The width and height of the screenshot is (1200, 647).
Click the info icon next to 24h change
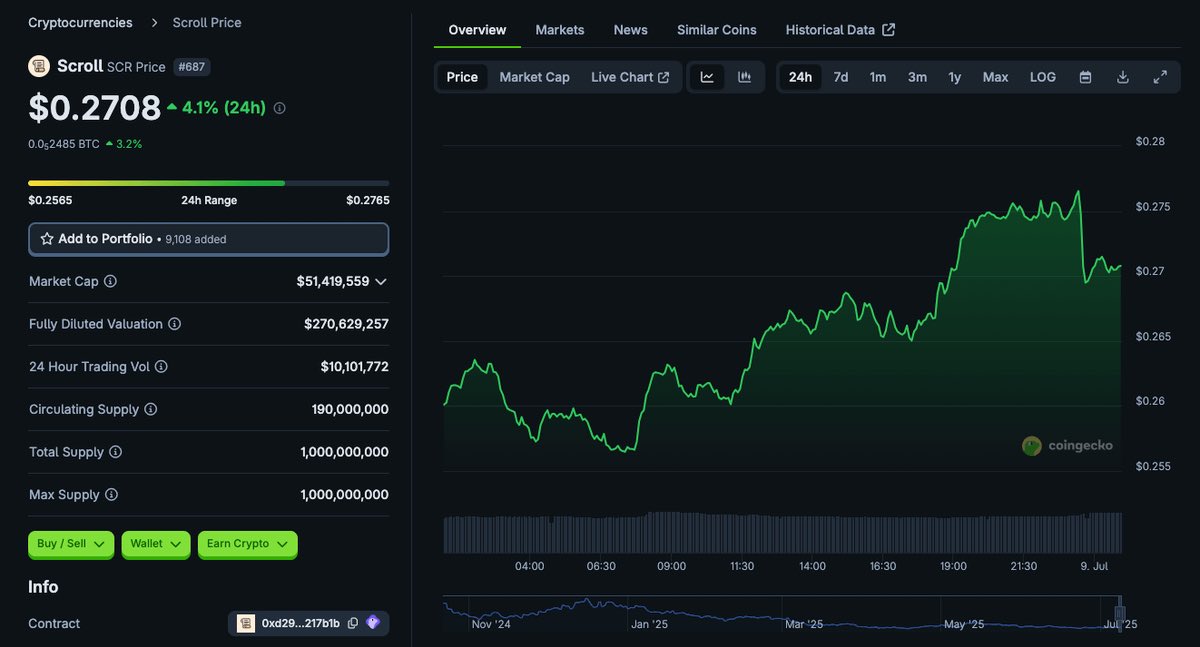pos(279,108)
